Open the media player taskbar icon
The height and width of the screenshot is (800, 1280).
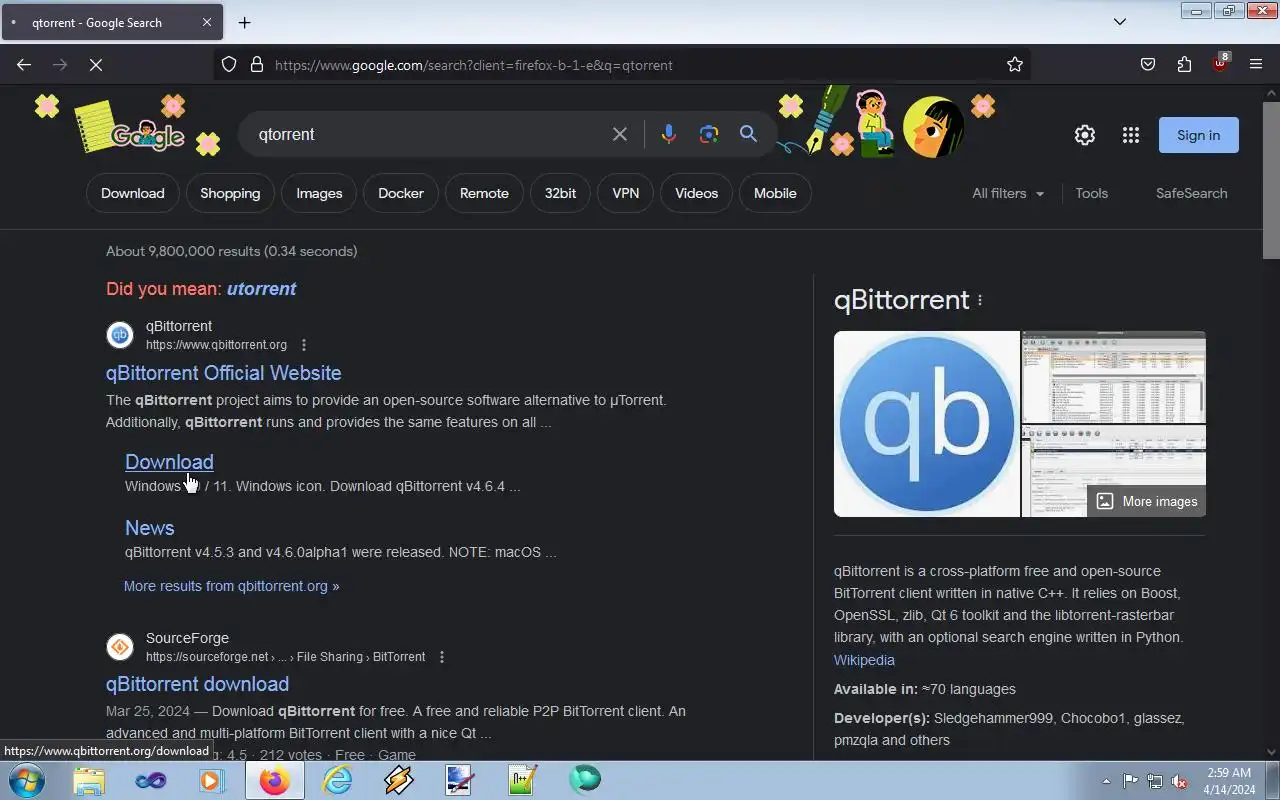212,780
